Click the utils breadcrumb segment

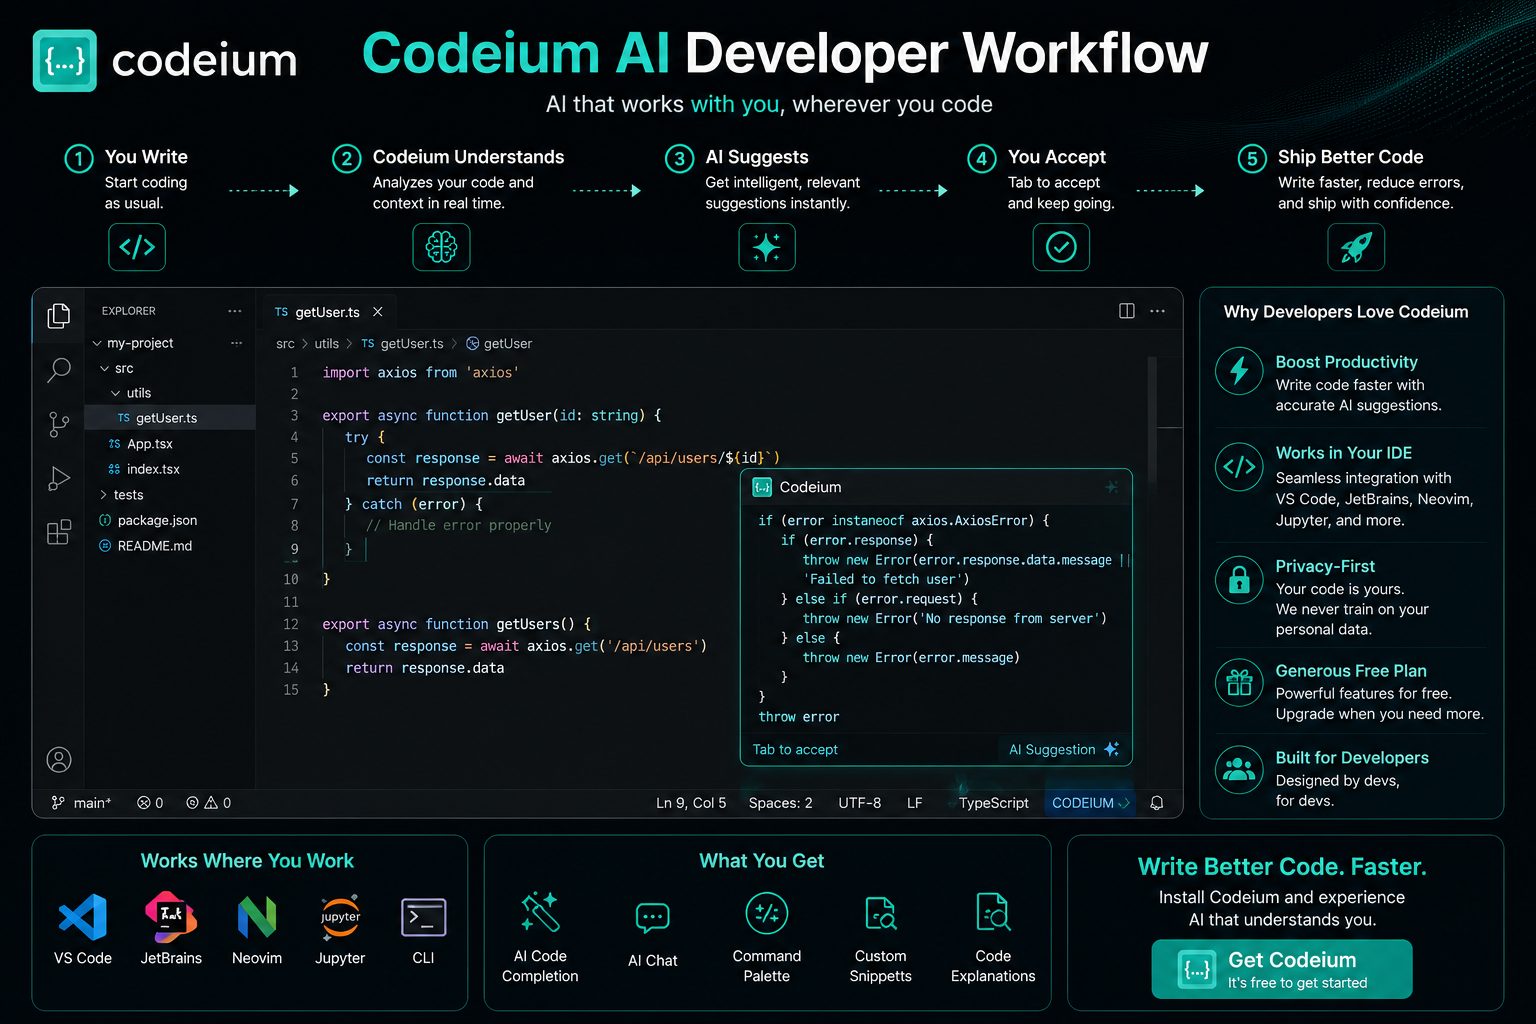click(327, 343)
